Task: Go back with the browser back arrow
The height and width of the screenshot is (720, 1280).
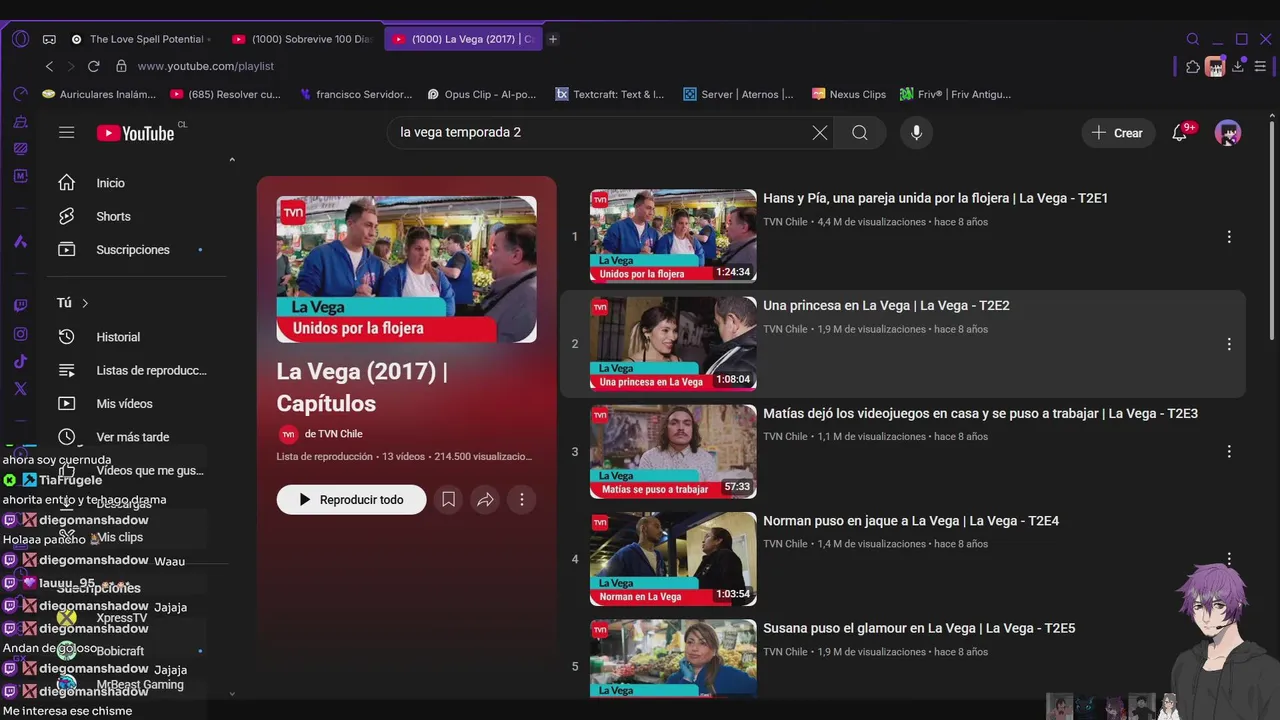Action: (49, 66)
